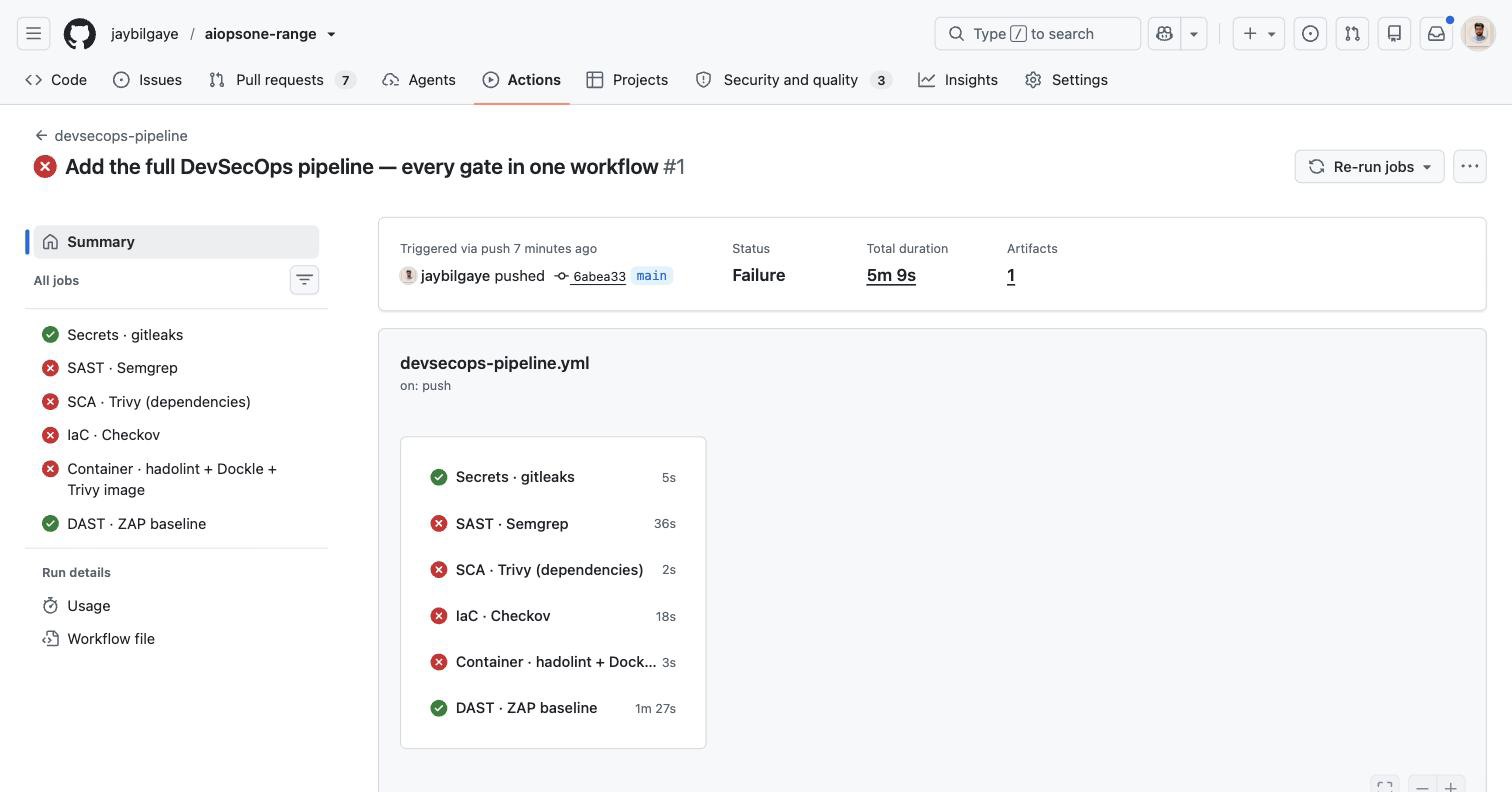This screenshot has height=792, width=1512.
Task: Open the Copilot chat icon
Action: pos(1164,33)
